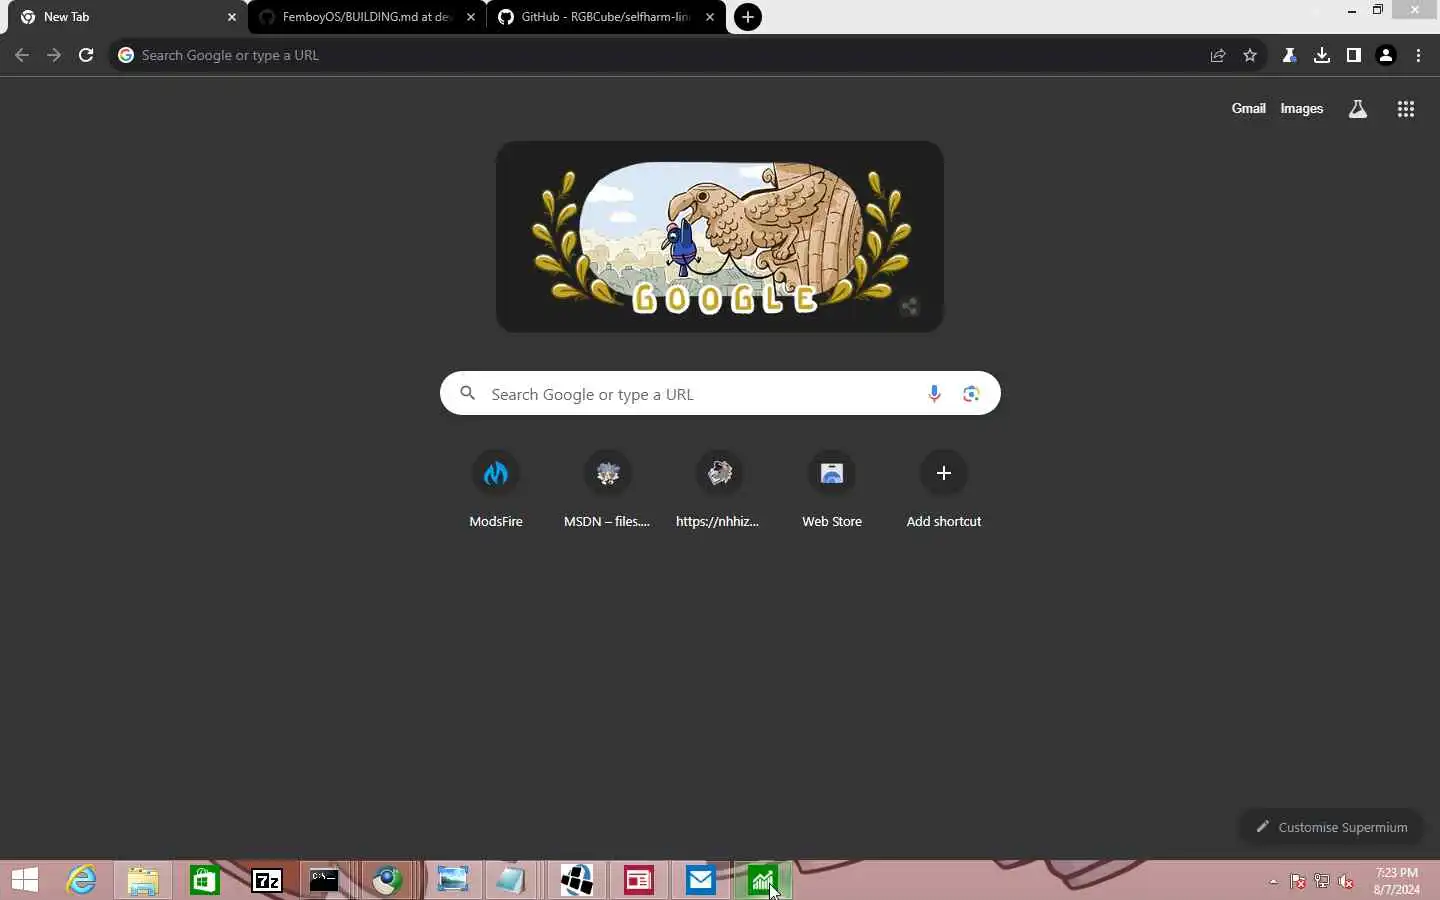Toggle the side panel icon
Image resolution: width=1440 pixels, height=900 pixels.
pos(1354,55)
